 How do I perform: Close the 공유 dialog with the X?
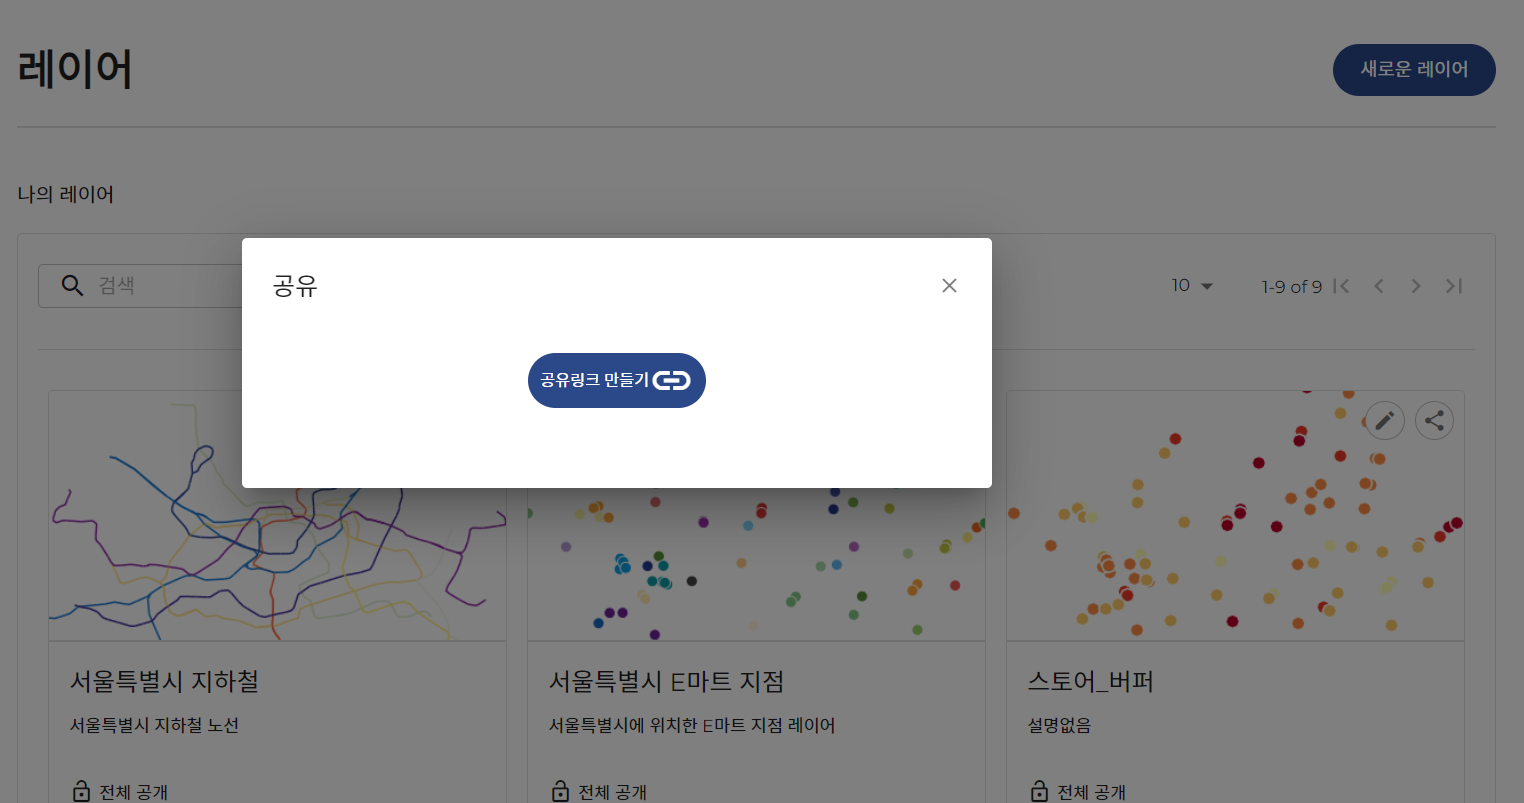[x=949, y=286]
